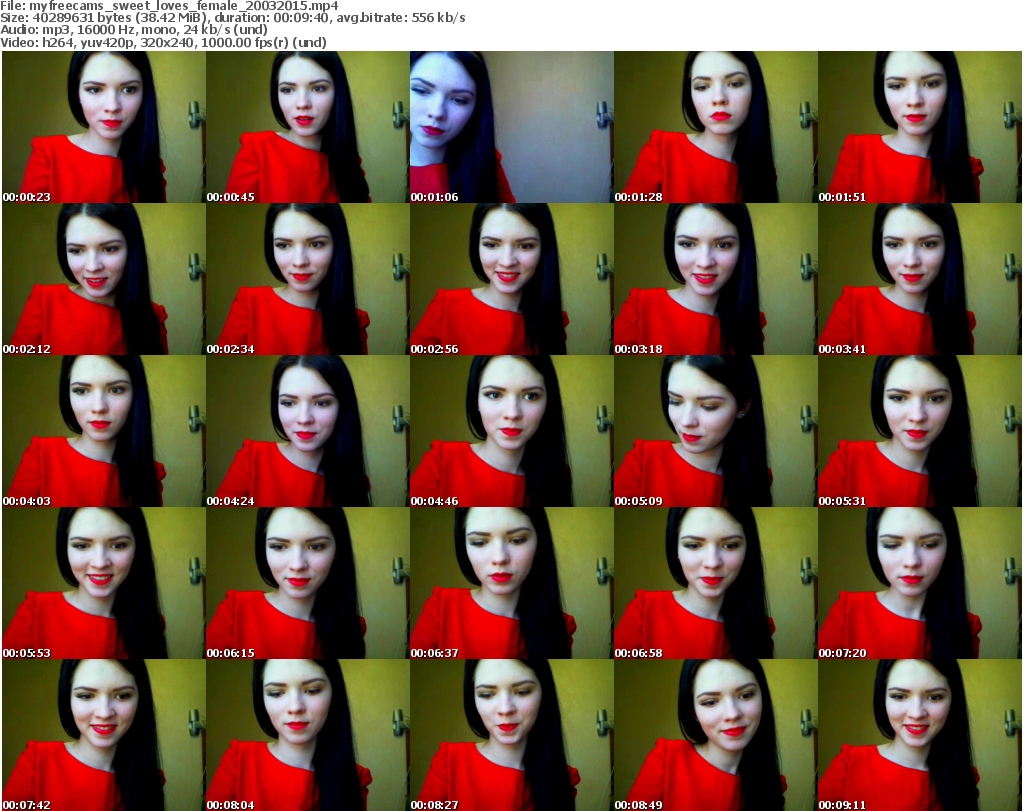Select the frame stamped 00:05:31
Image resolution: width=1024 pixels, height=811 pixels.
[x=920, y=431]
